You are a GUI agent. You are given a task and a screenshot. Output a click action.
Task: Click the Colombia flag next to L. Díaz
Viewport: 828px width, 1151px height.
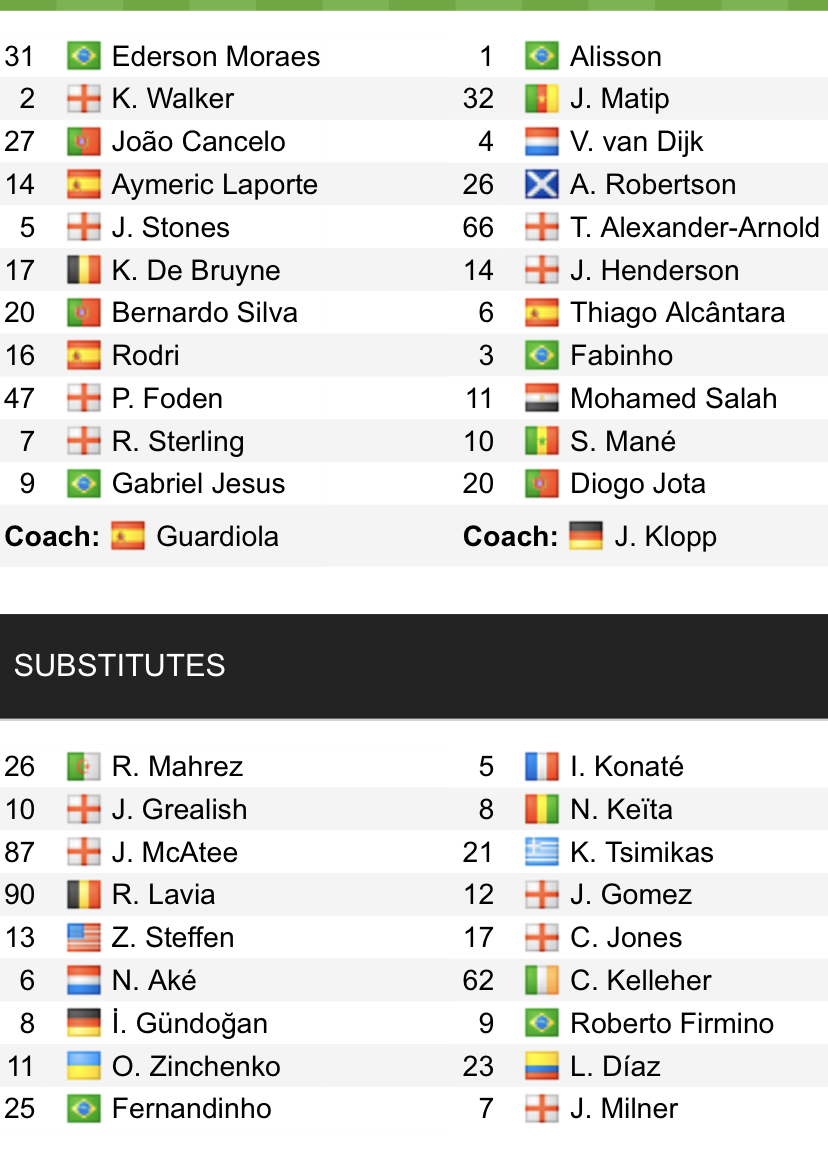(541, 1066)
